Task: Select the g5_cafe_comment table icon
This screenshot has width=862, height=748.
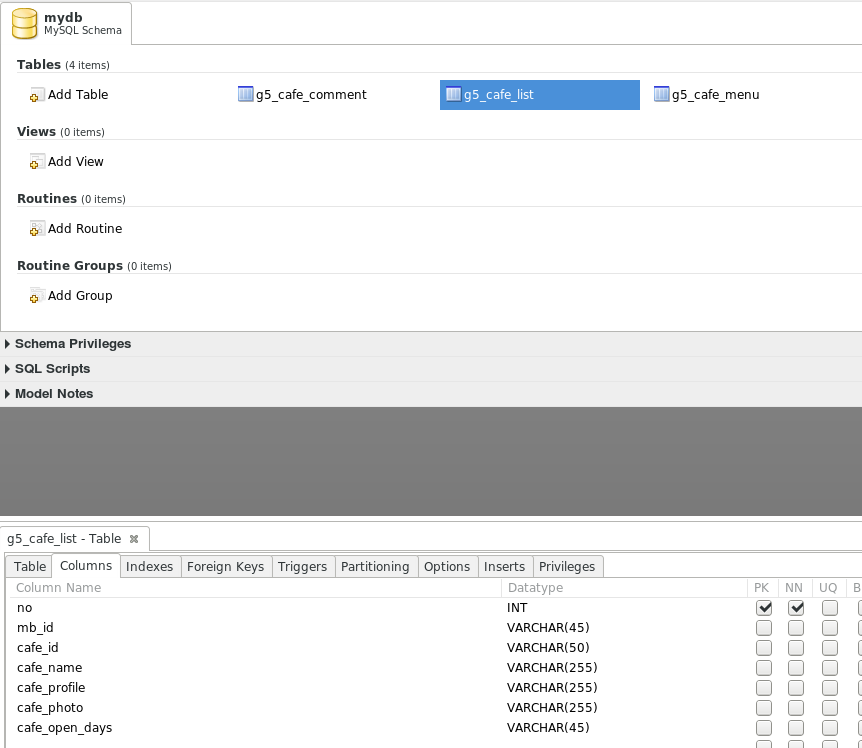Action: [x=246, y=95]
